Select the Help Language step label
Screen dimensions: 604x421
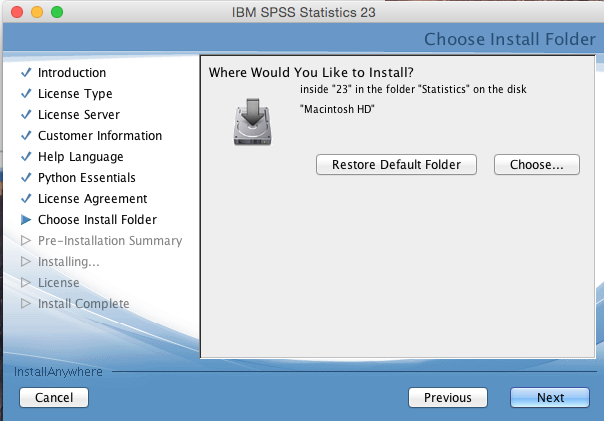point(81,157)
